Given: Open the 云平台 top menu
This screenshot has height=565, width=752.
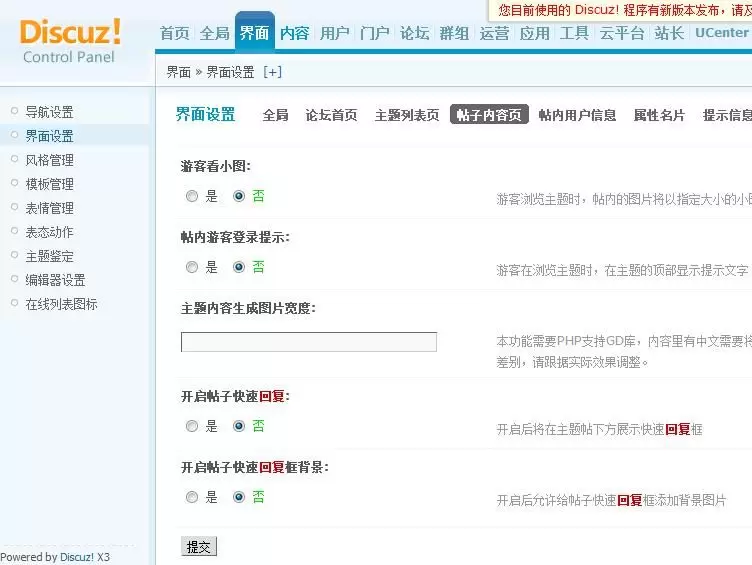Looking at the screenshot, I should coord(622,33).
